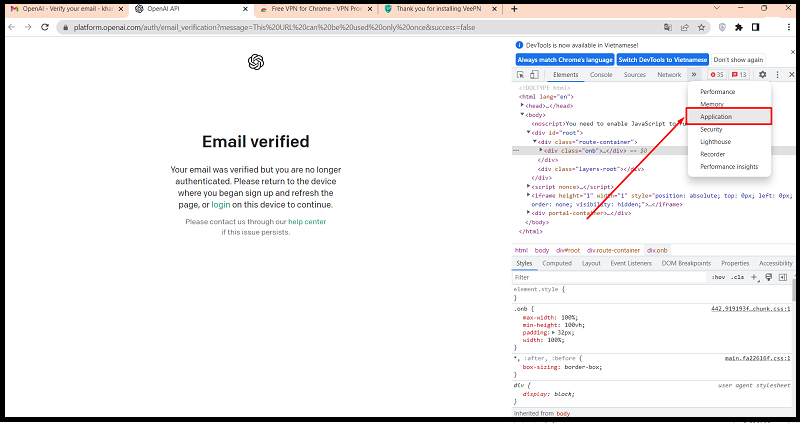Toggle the device toolbar icon

[535, 75]
